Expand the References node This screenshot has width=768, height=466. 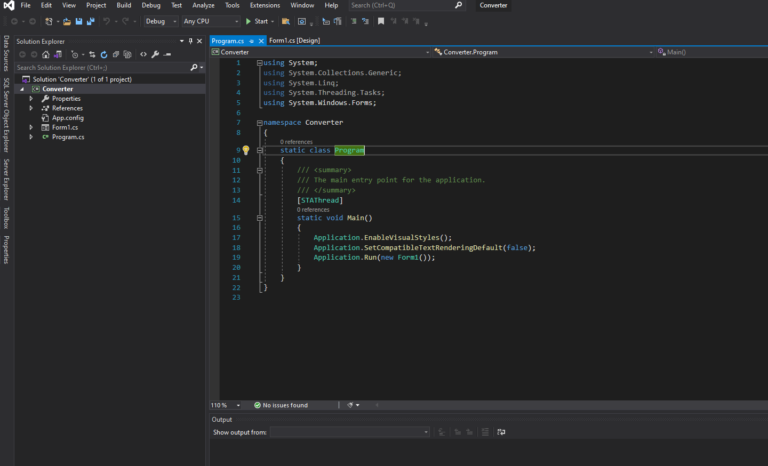(31, 108)
